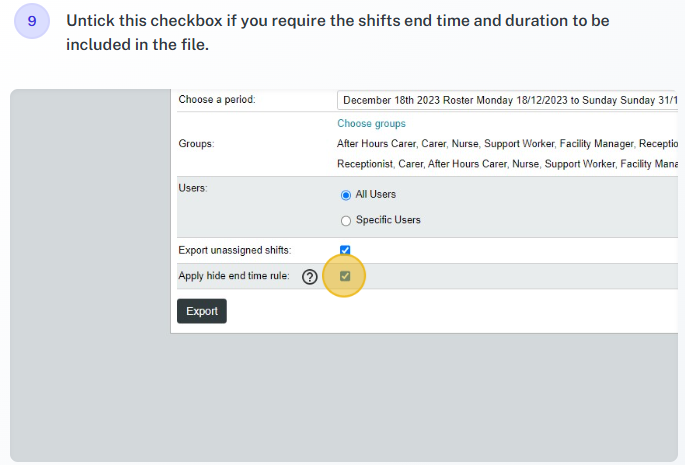The image size is (685, 465).
Task: Select the Specific Users radio option
Action: [346, 221]
